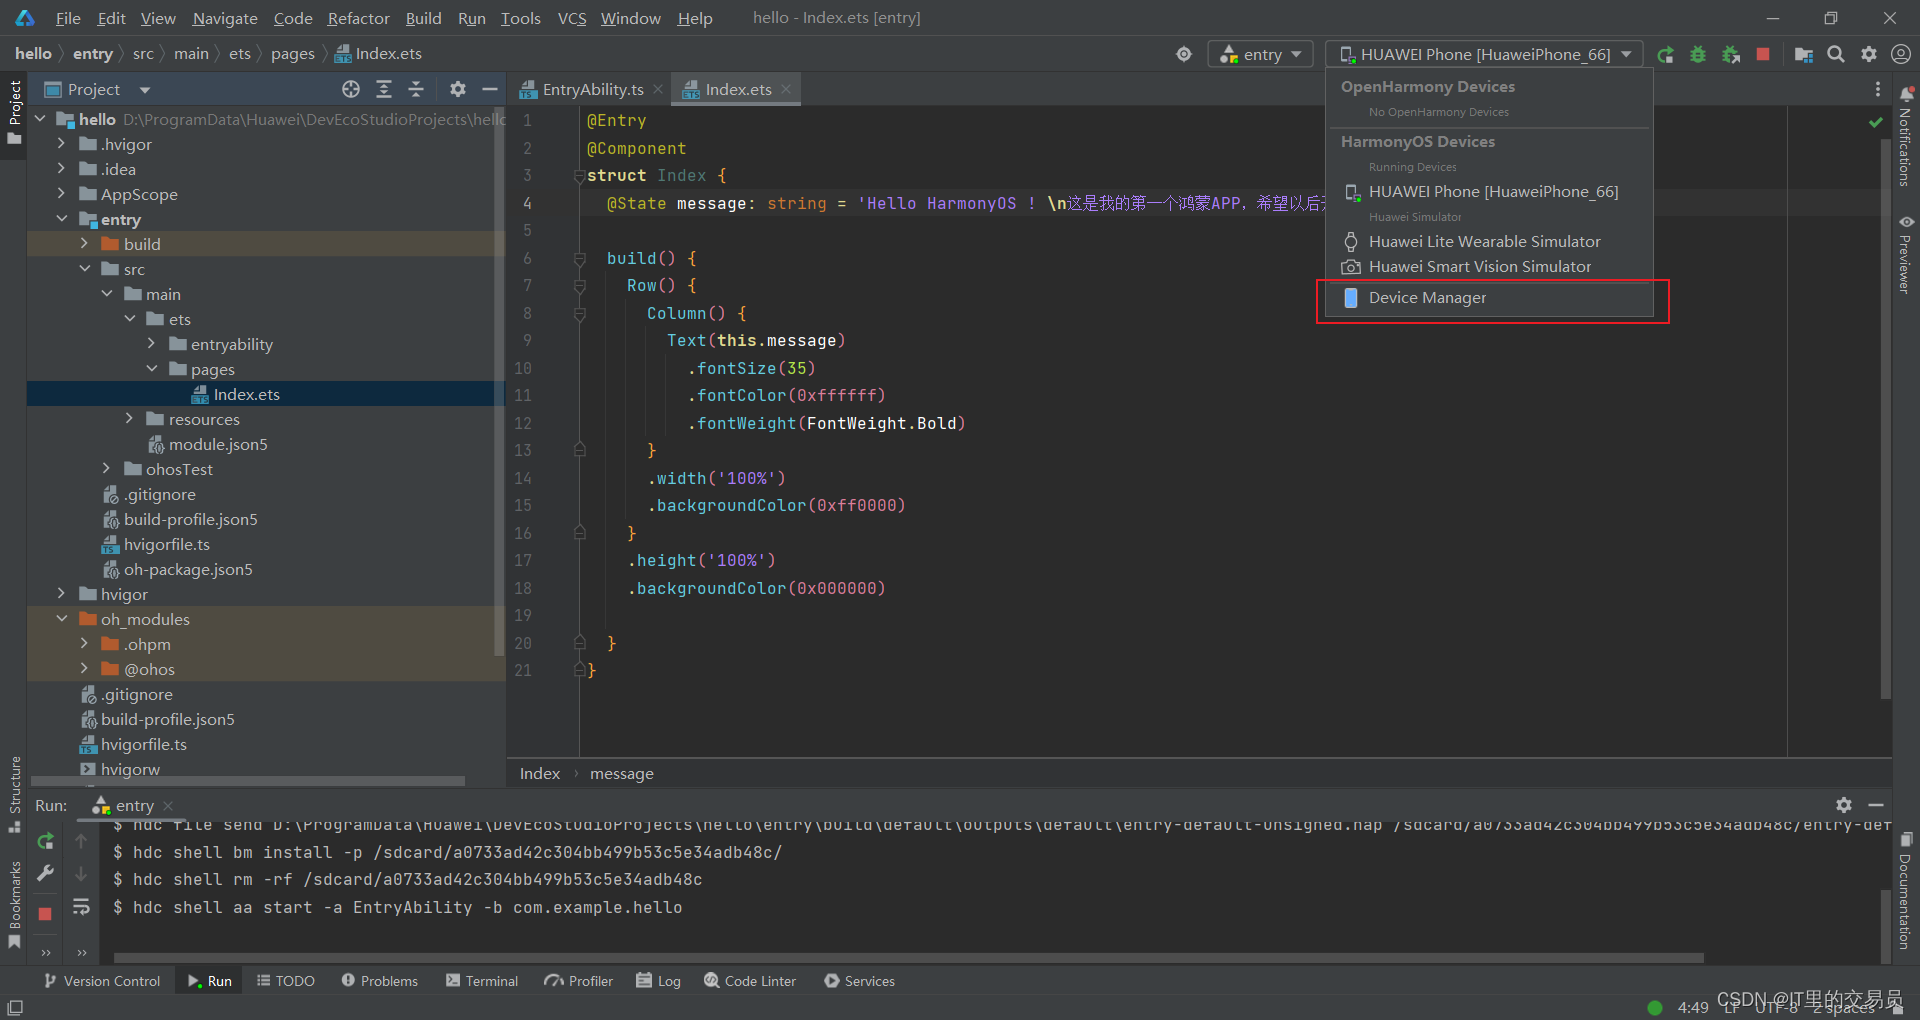The width and height of the screenshot is (1920, 1020).
Task: Open the Documentation side panel
Action: 1905,892
